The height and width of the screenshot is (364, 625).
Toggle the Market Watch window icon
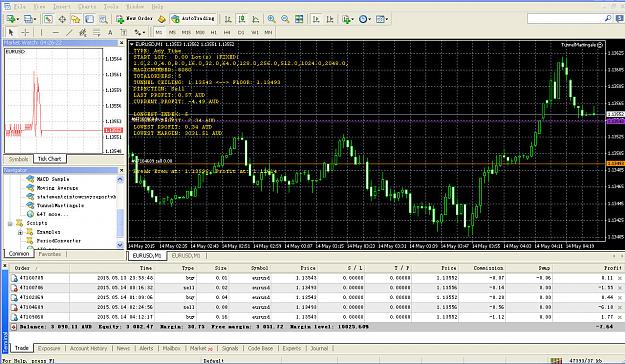[x=48, y=19]
